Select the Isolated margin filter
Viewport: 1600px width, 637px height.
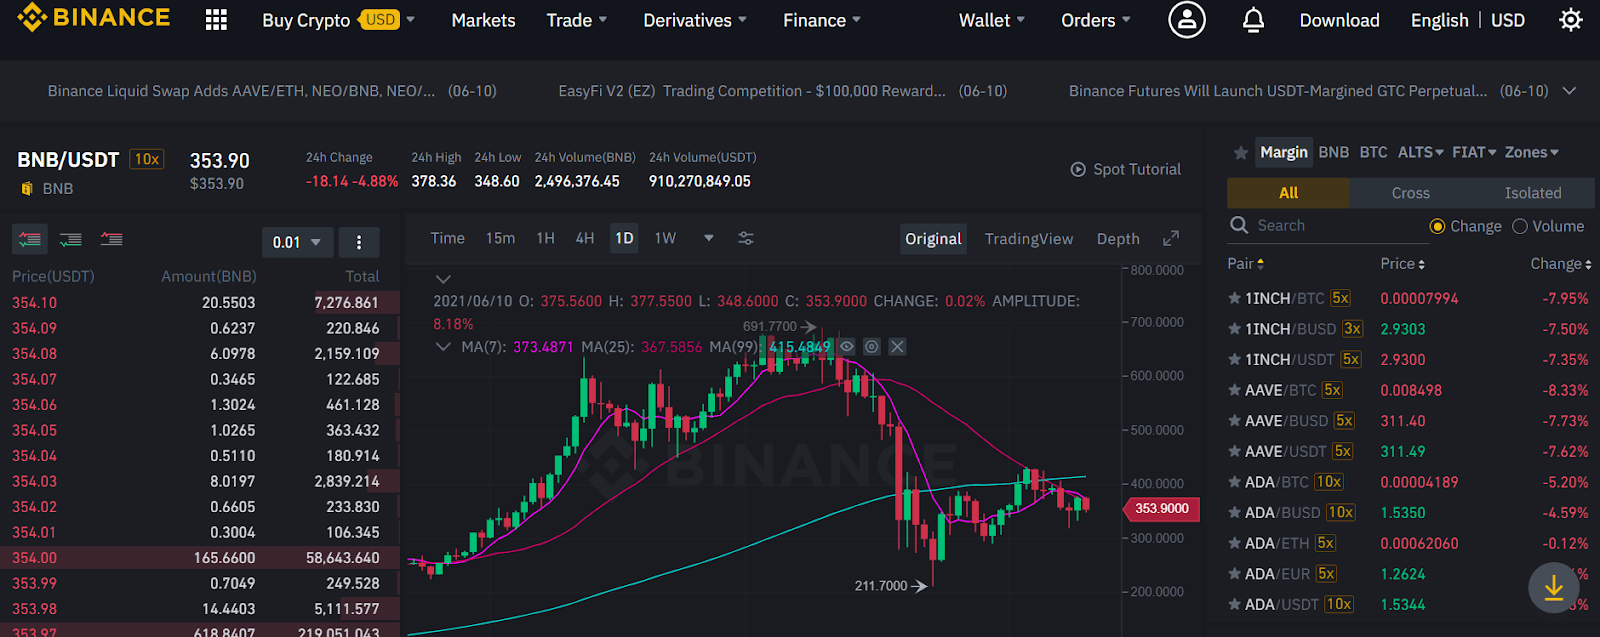coord(1532,193)
